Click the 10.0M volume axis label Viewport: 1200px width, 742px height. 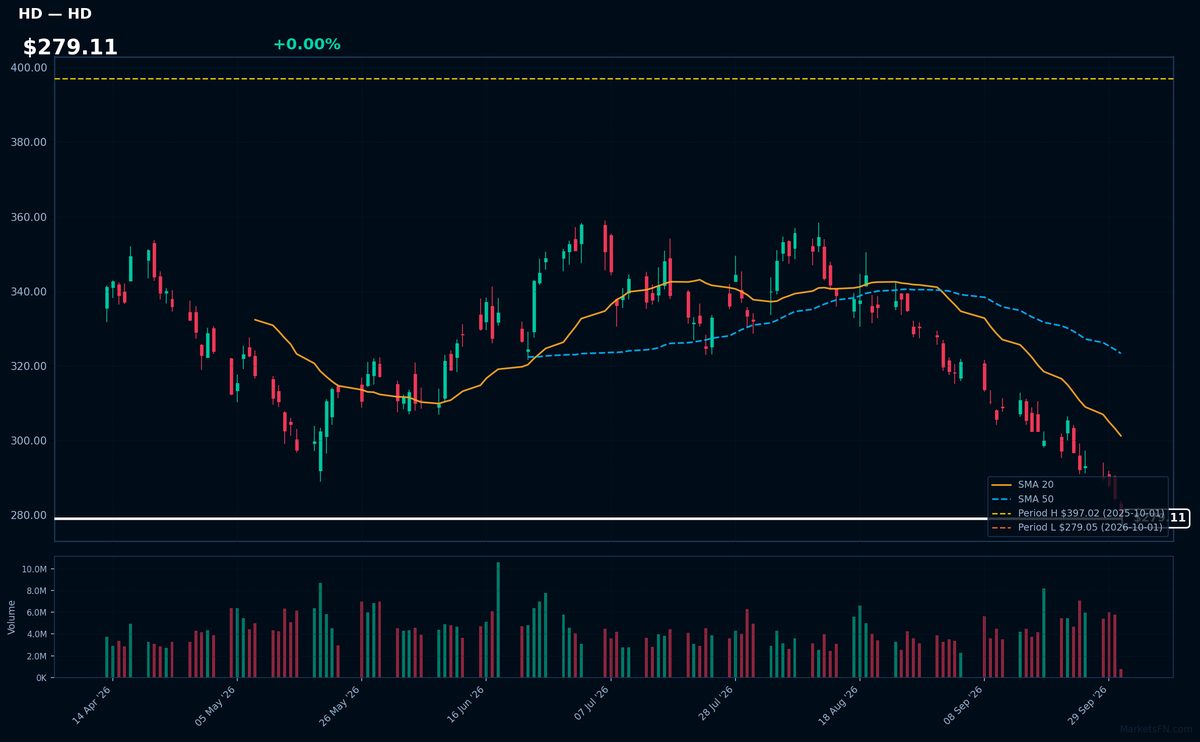point(33,569)
